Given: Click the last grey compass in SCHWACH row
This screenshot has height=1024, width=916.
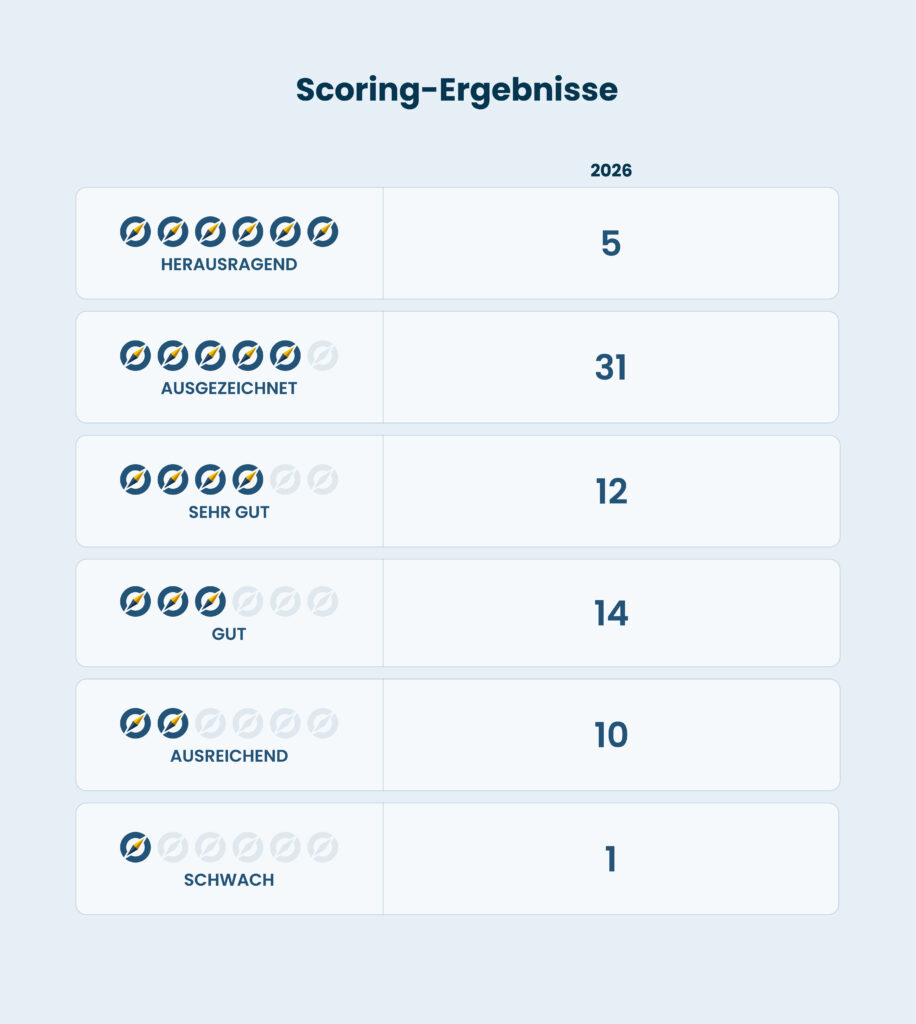Looking at the screenshot, I should pos(322,848).
